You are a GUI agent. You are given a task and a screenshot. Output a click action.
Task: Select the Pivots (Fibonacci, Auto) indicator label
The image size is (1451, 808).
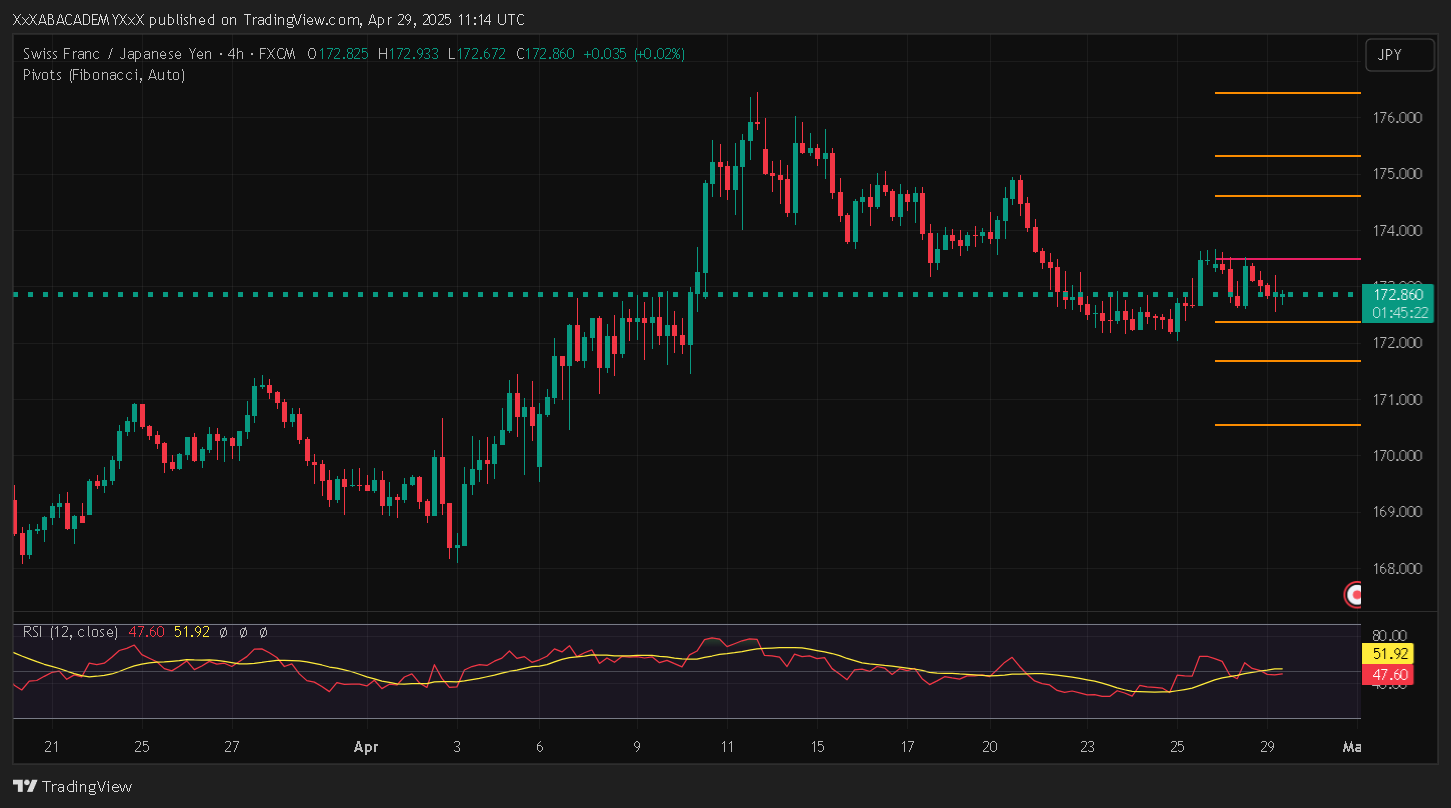click(x=103, y=74)
